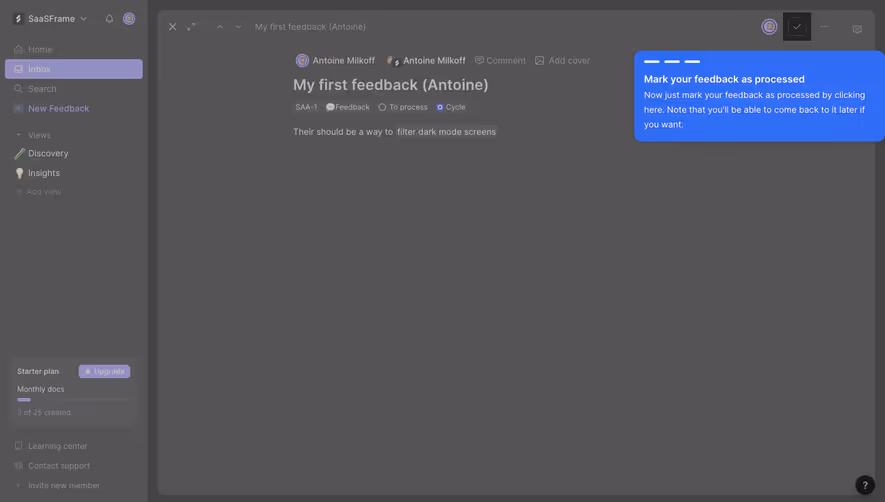
Task: Click the Monthly docs progress bar
Action: coord(73,400)
